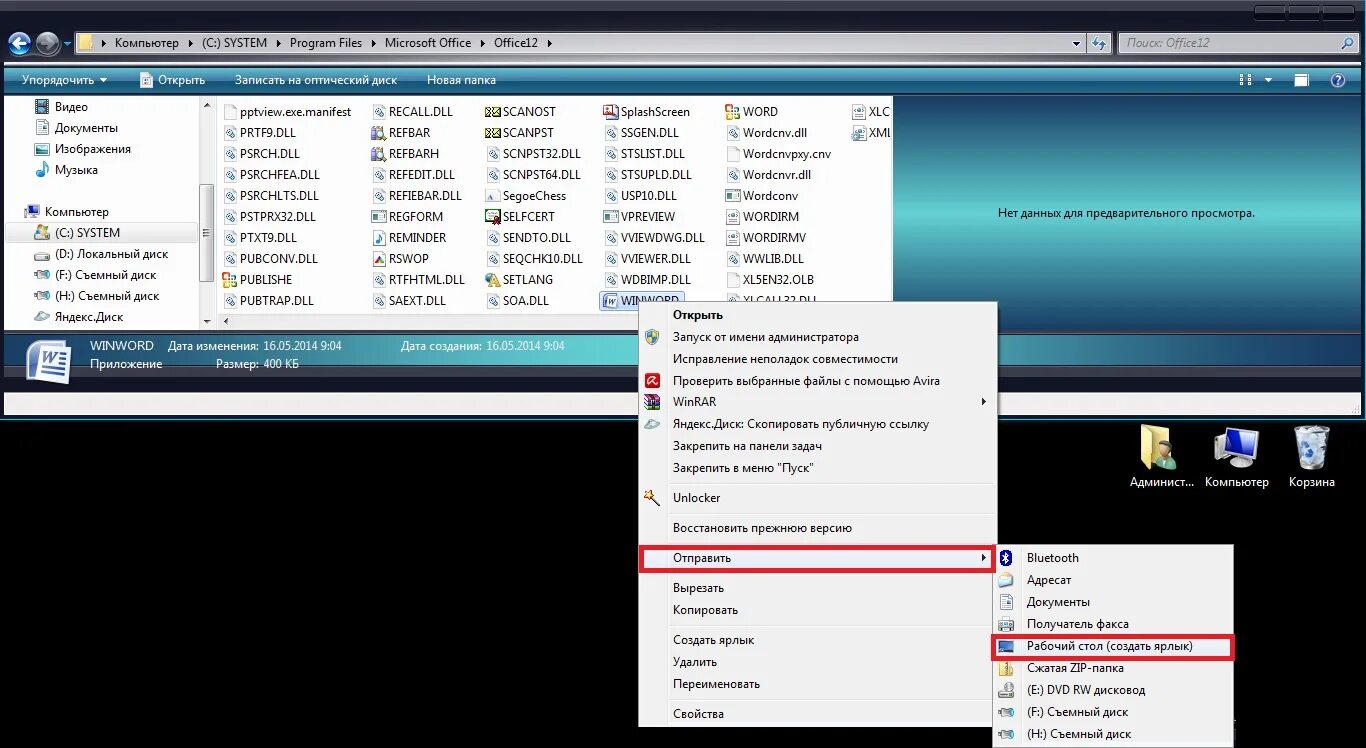Select (F:) Съемный диск in tree
The image size is (1366, 748).
[x=95, y=275]
